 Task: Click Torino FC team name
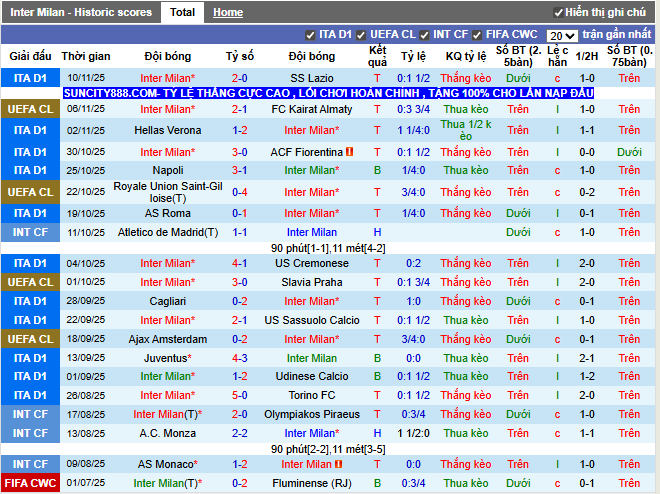(312, 396)
